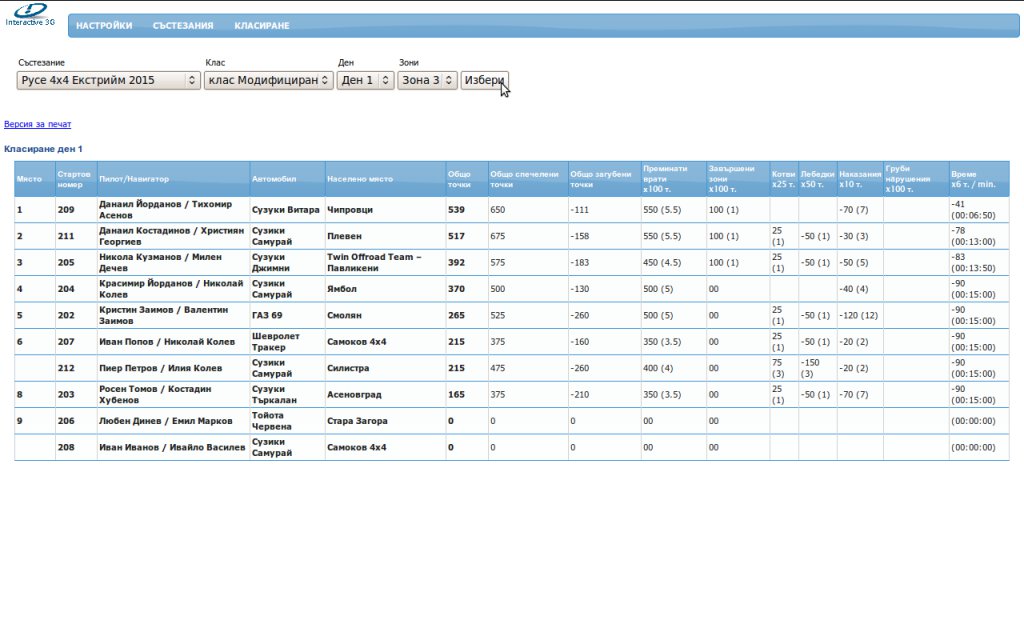Click the Interactive 3G logo
This screenshot has width=1024, height=640.
(29, 14)
